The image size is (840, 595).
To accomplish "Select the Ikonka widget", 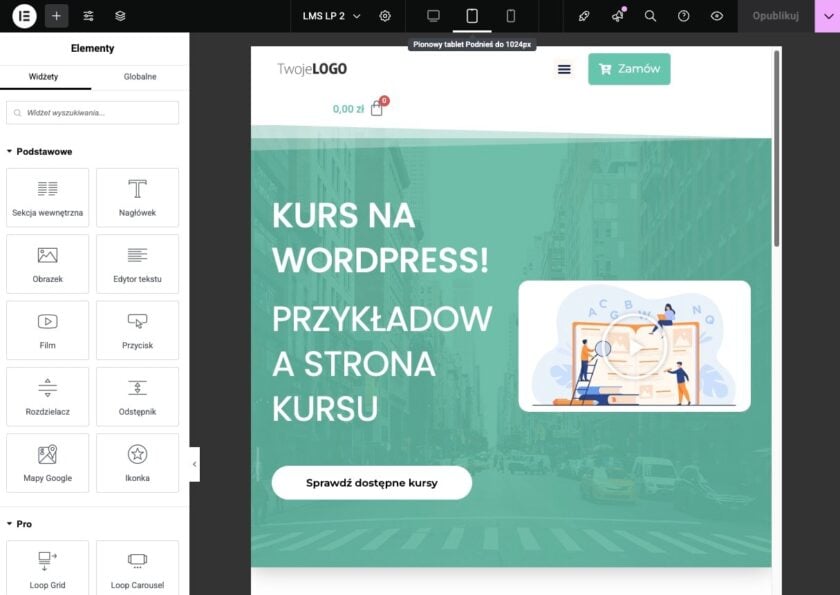I will [137, 463].
